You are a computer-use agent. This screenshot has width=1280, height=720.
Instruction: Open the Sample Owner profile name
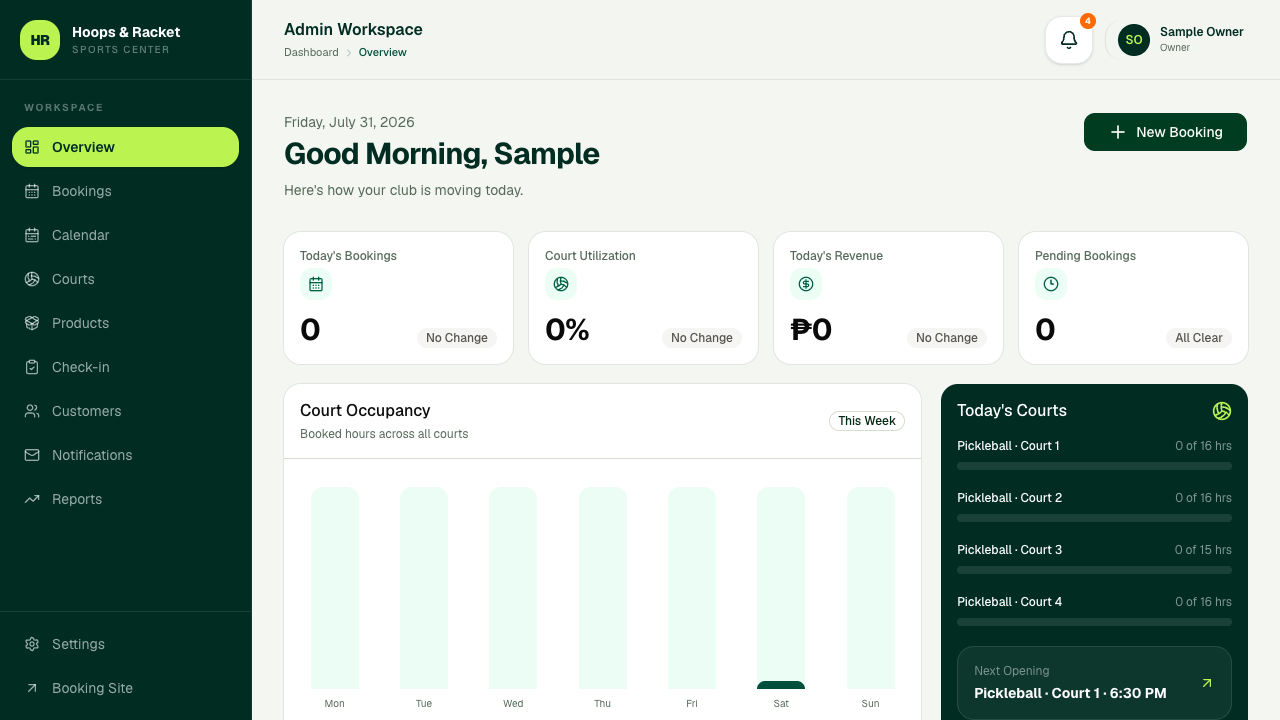click(1202, 32)
